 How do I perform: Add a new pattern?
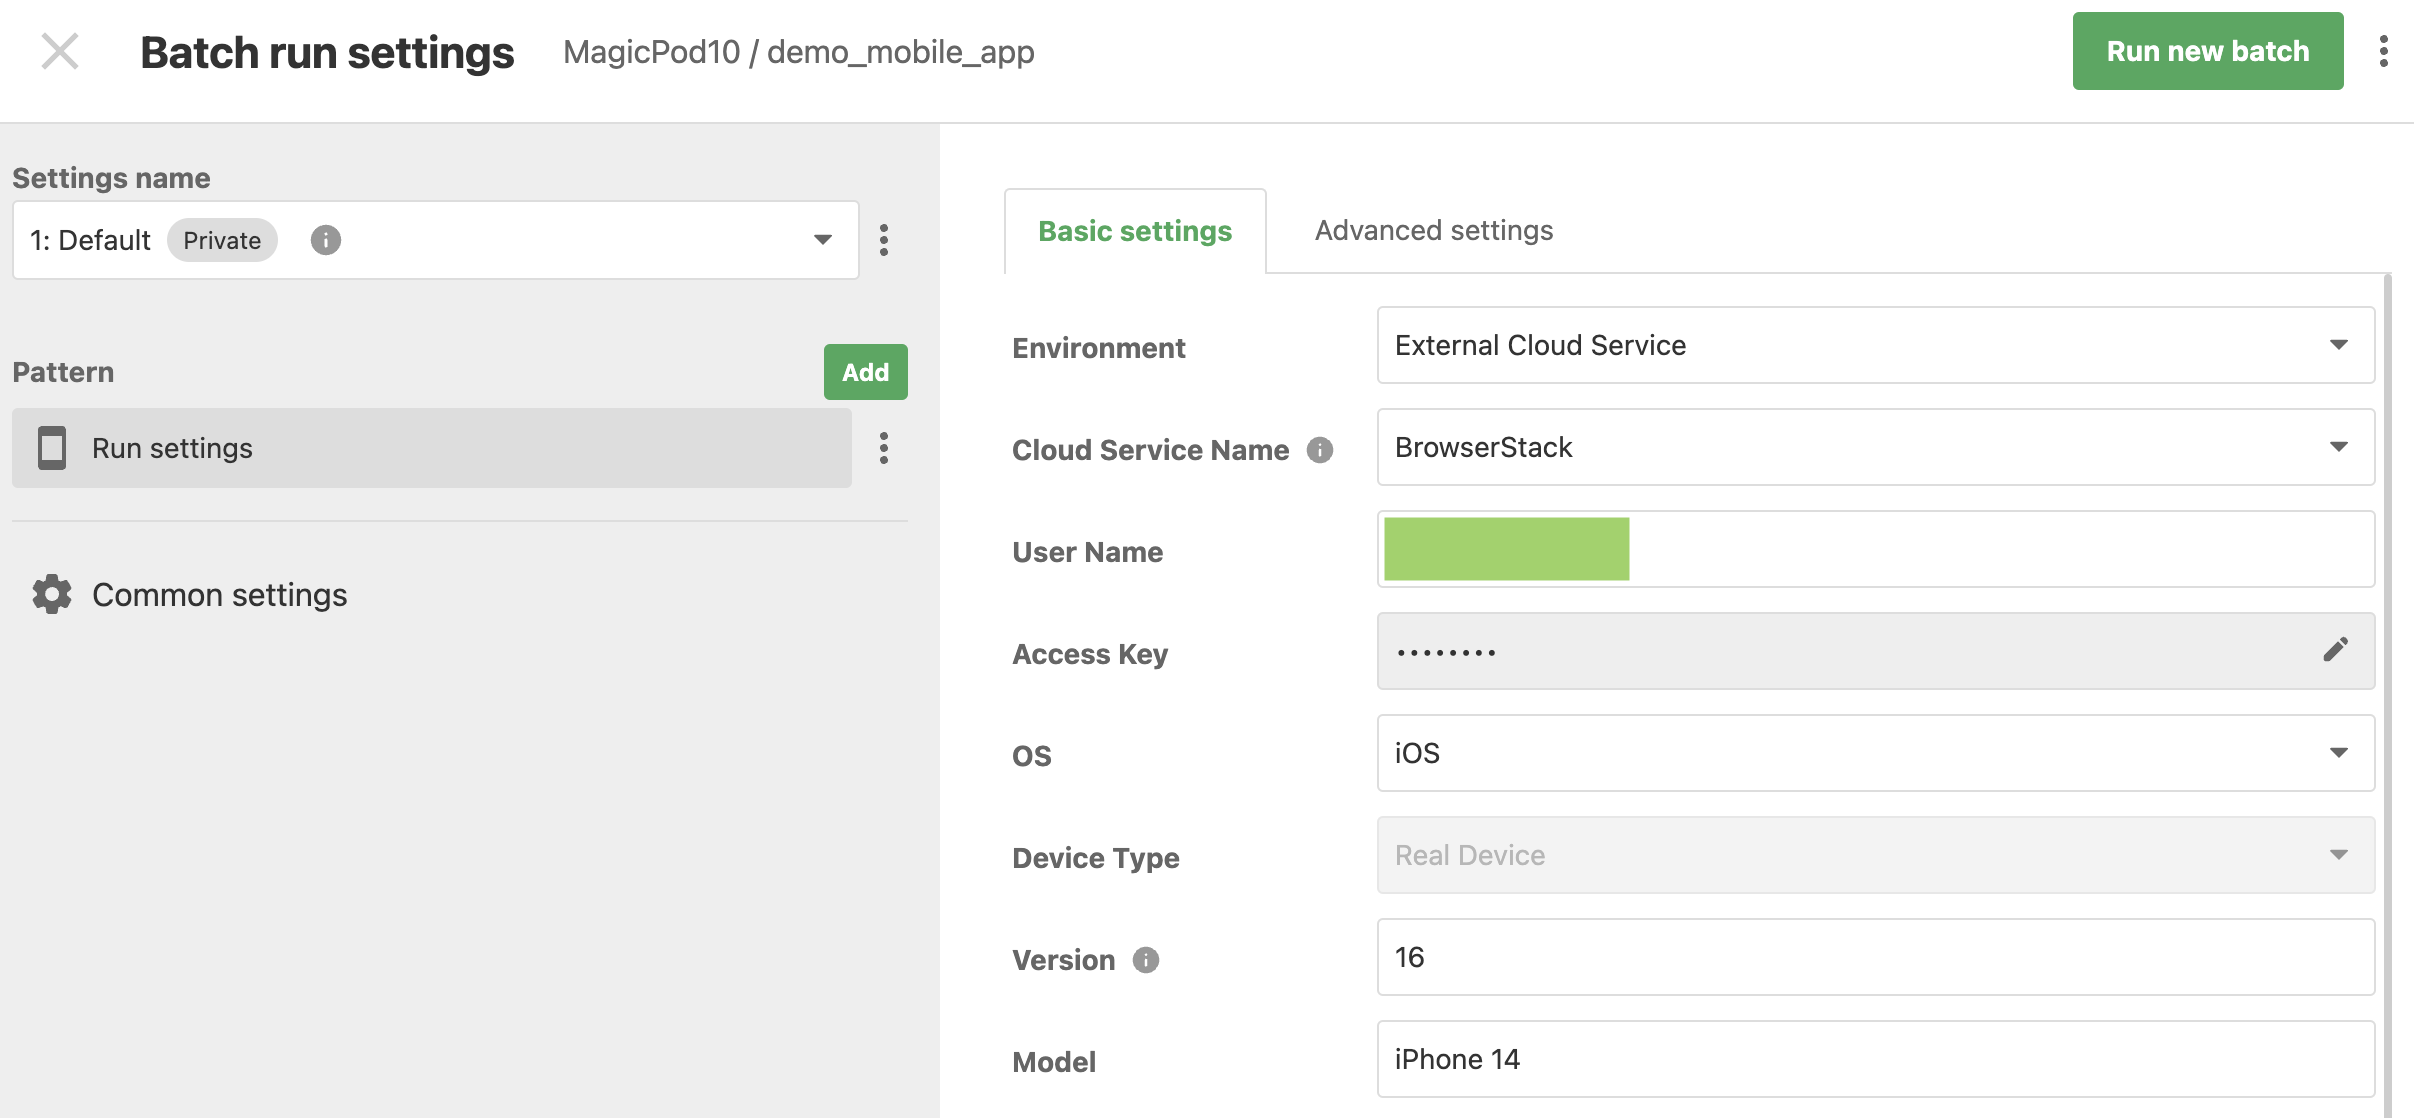866,372
